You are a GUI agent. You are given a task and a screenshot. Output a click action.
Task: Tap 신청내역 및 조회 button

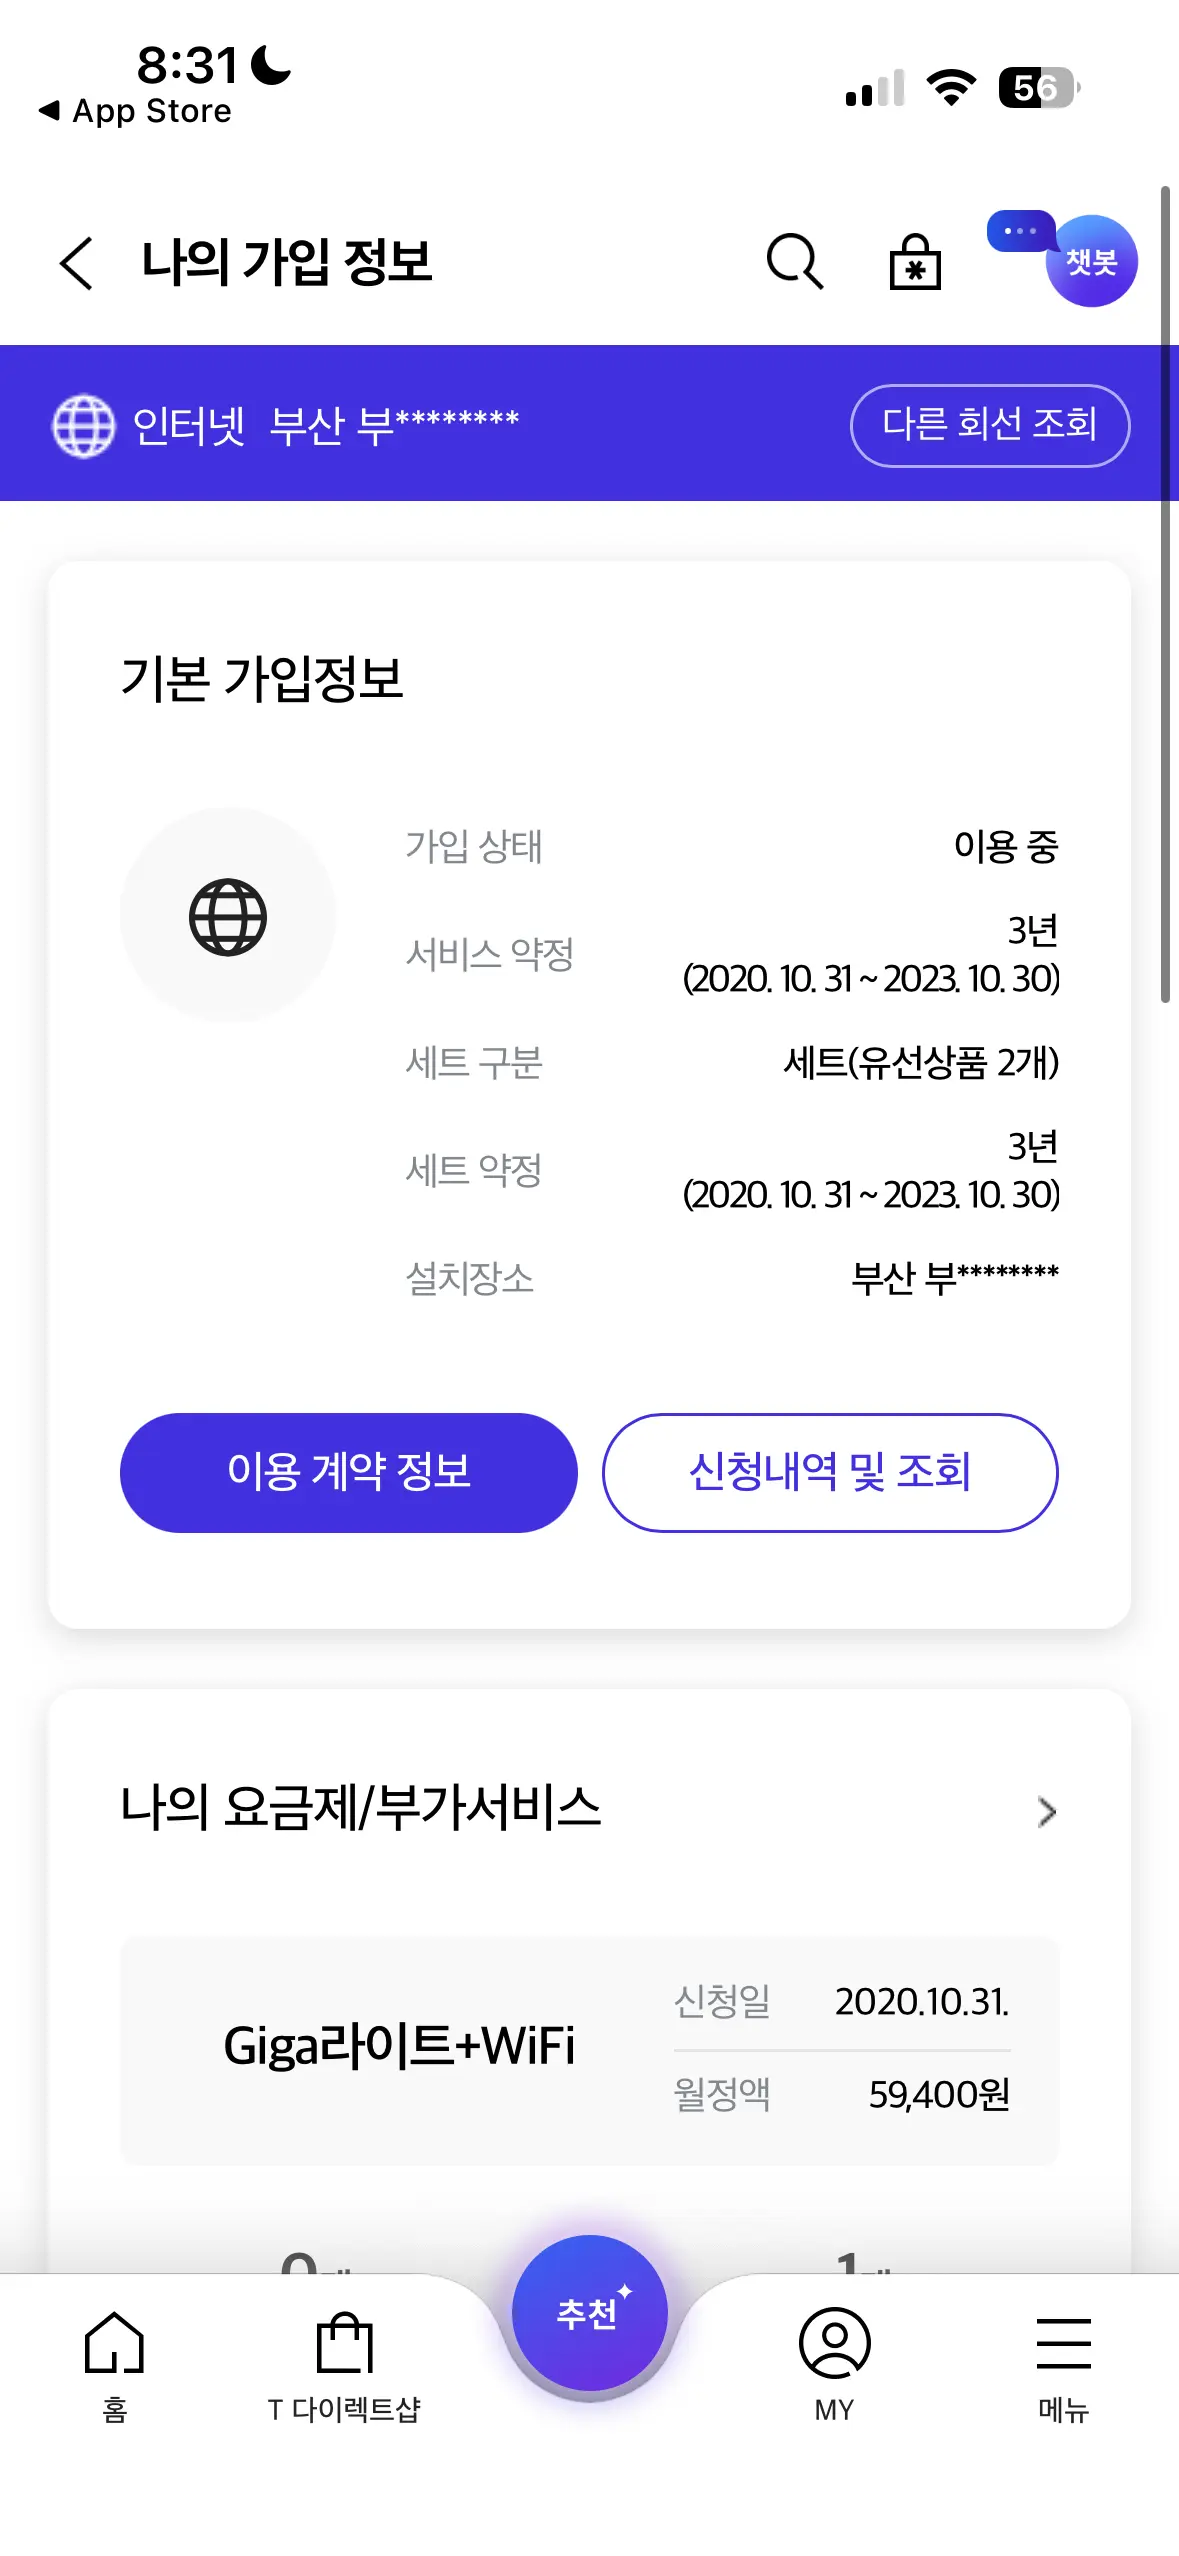coord(829,1472)
